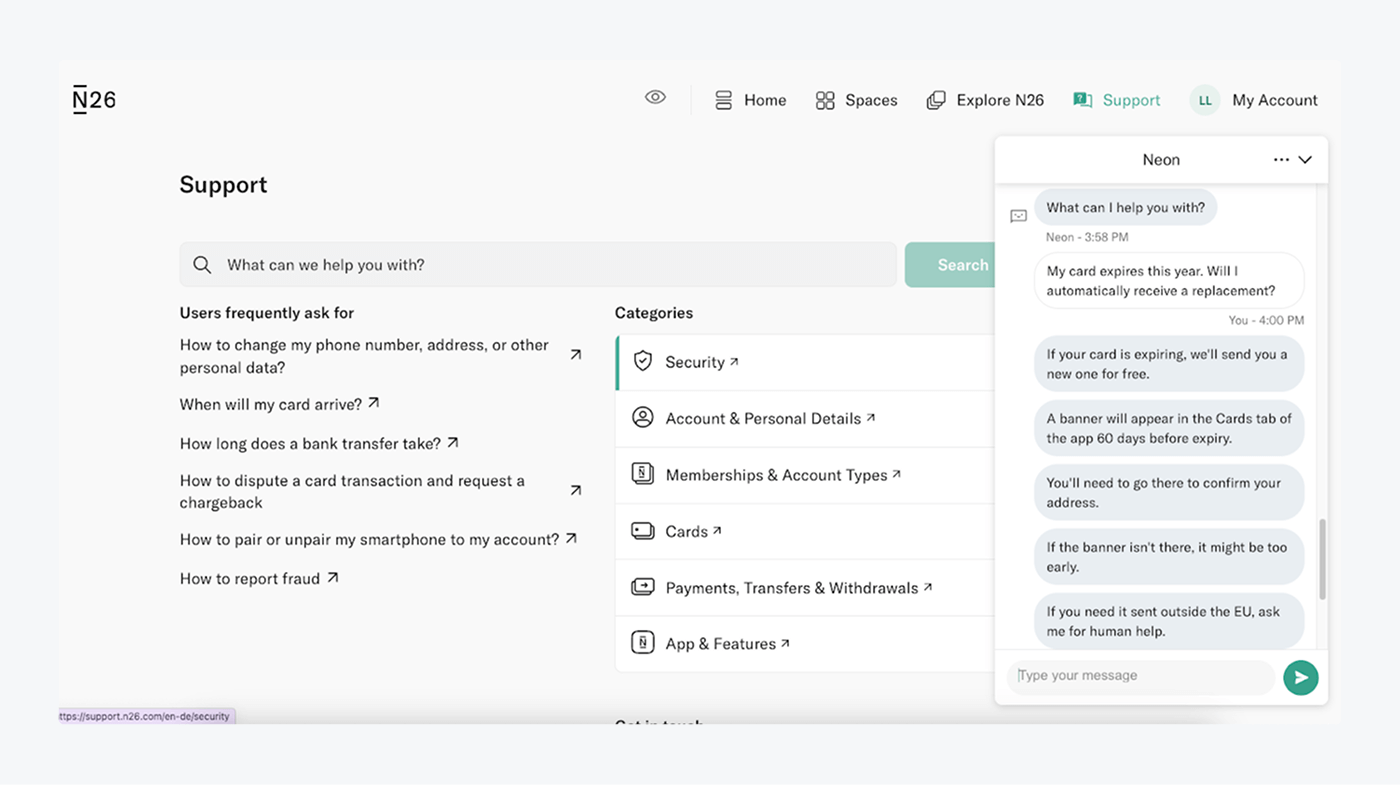This screenshot has width=1400, height=785.
Task: Click the green Search button
Action: (x=950, y=265)
